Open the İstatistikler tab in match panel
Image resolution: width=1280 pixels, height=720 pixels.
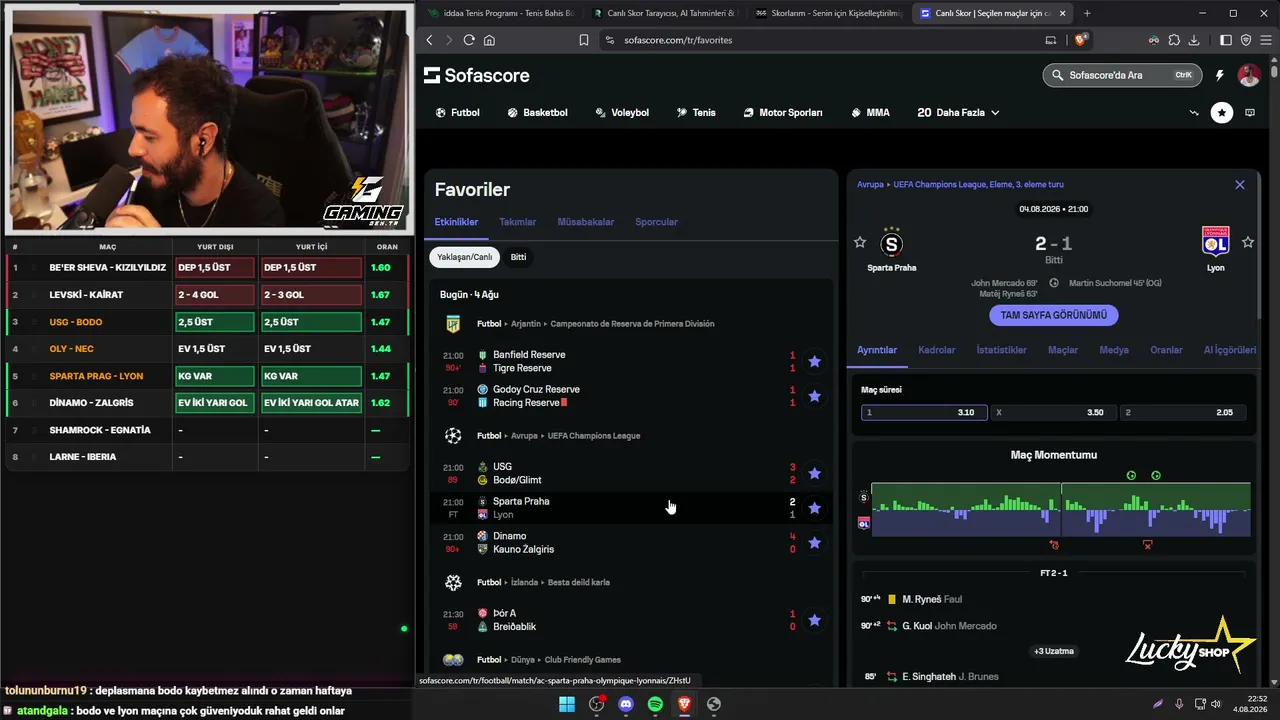[1002, 350]
